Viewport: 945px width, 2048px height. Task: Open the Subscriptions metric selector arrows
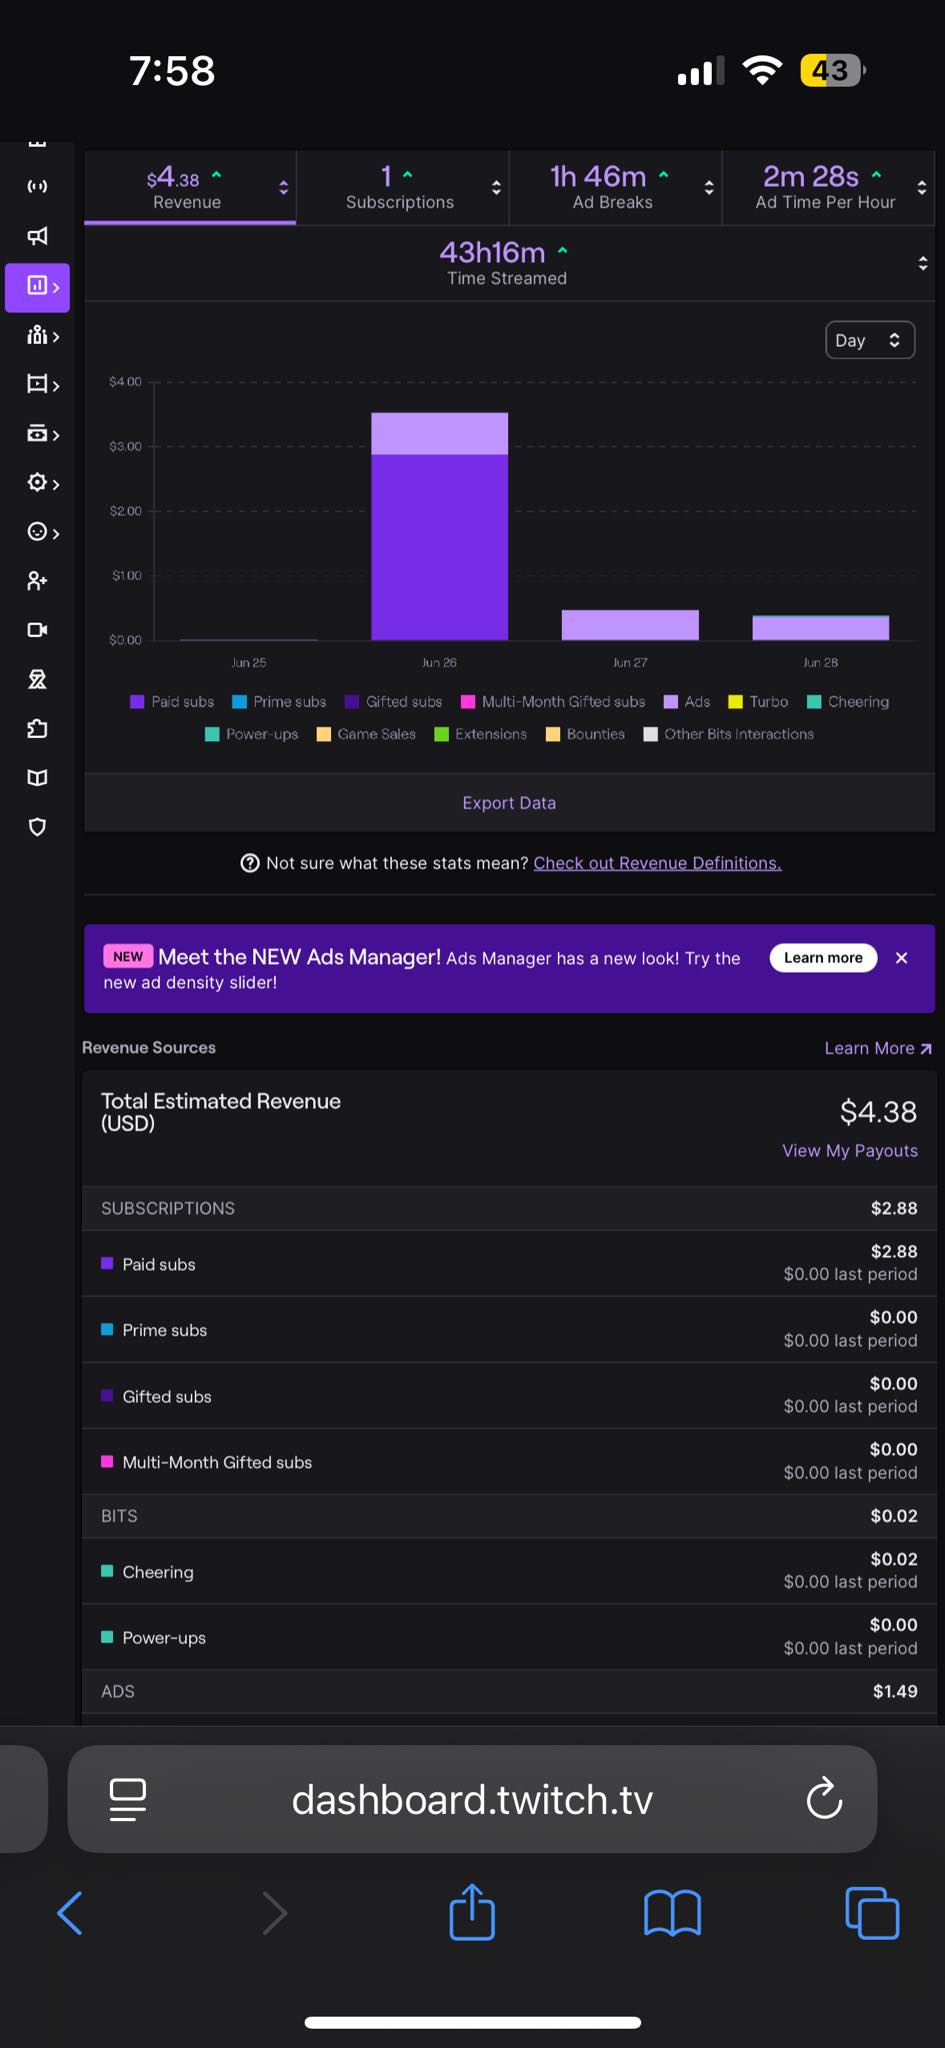pos(496,188)
